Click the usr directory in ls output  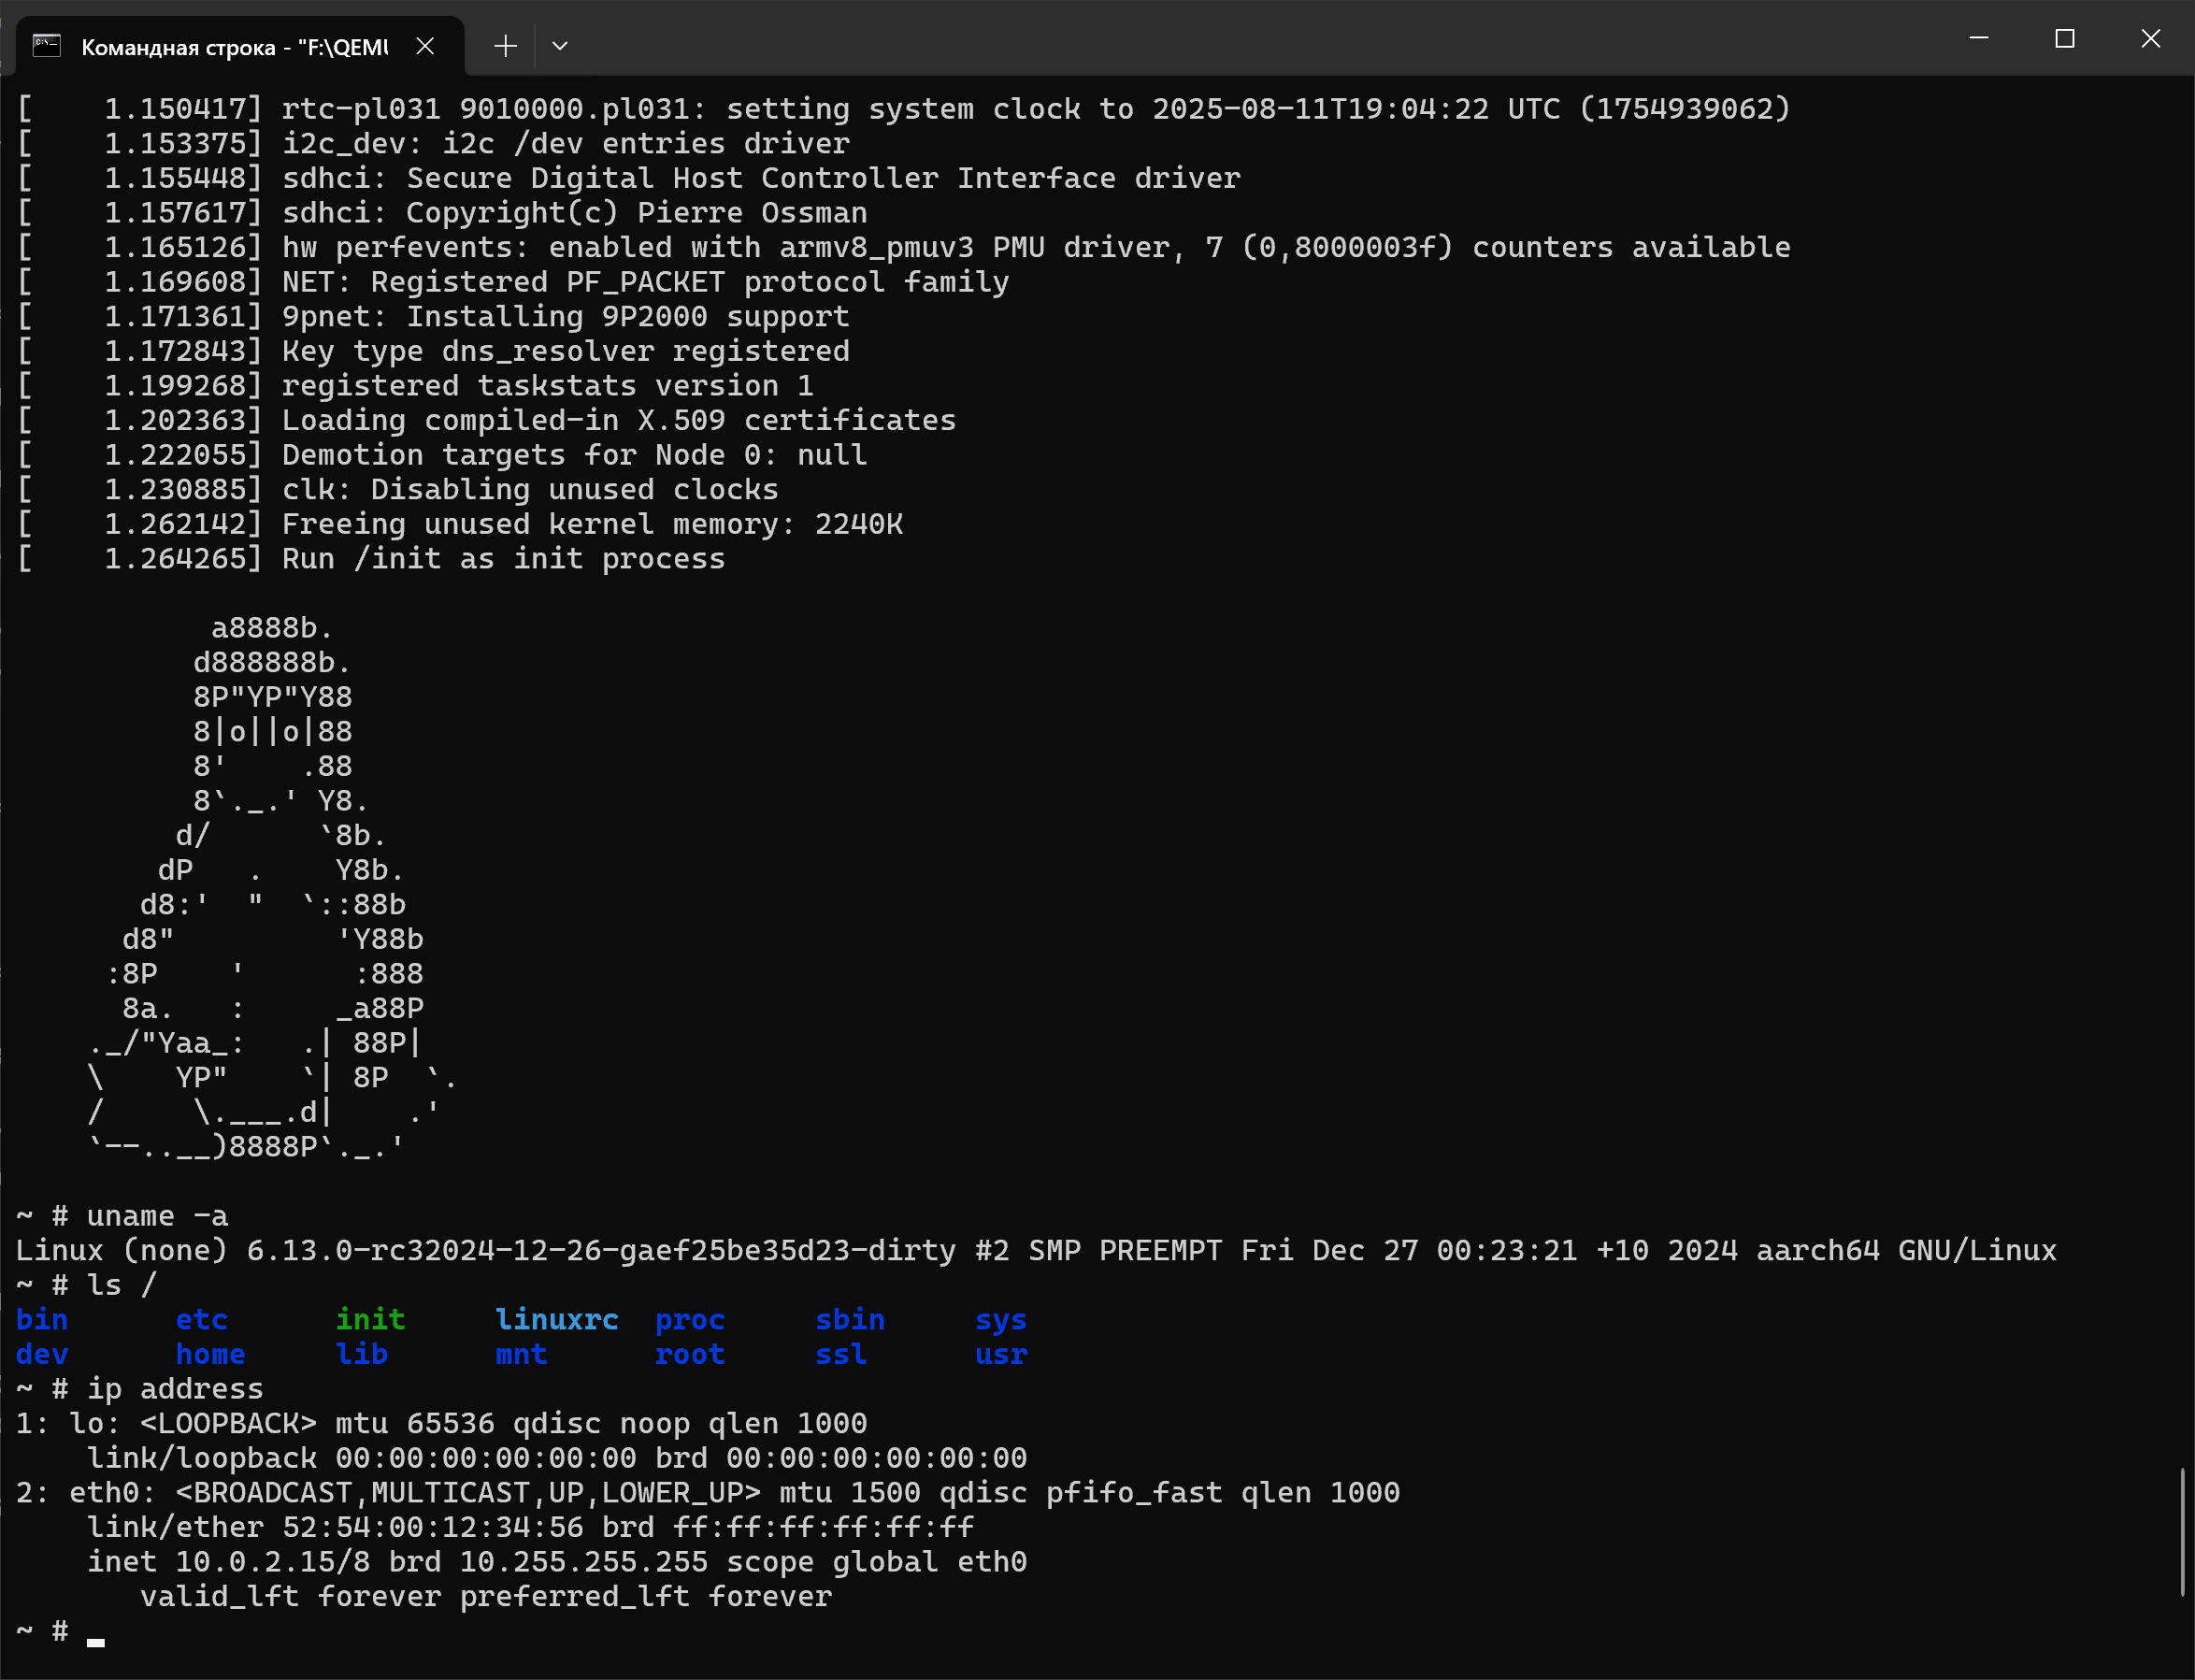pyautogui.click(x=1001, y=1354)
